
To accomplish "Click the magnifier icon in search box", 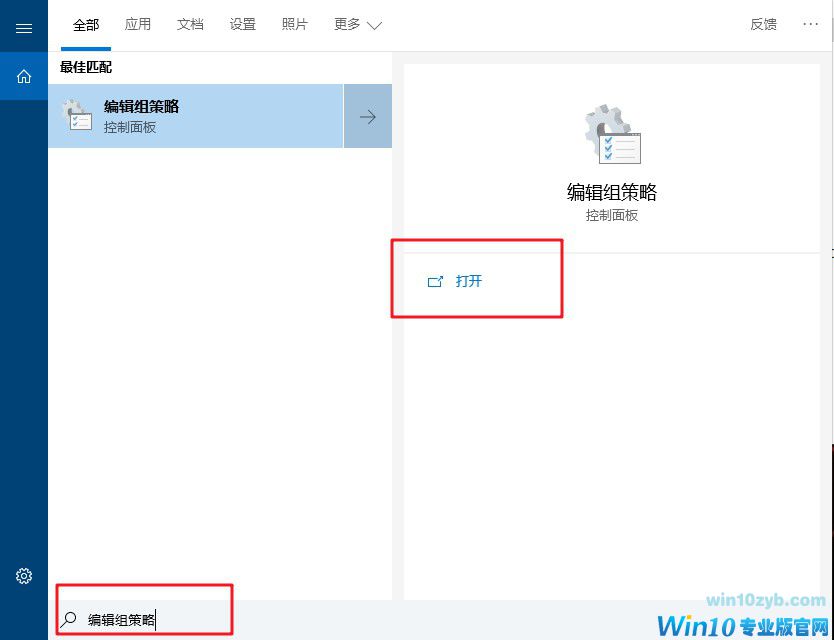I will pyautogui.click(x=69, y=619).
